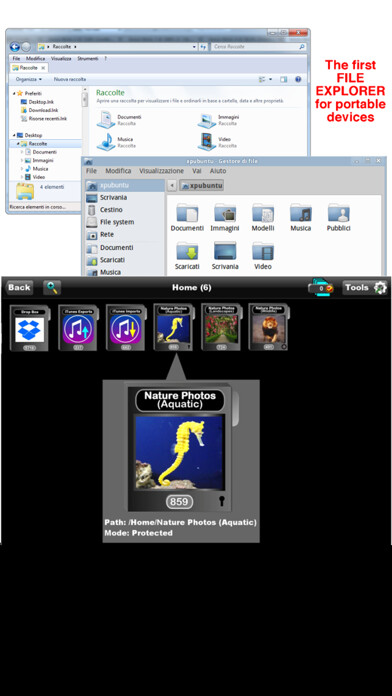Click the Cerca Raccolte search field
Viewport: 392px width, 696px height.
point(258,47)
